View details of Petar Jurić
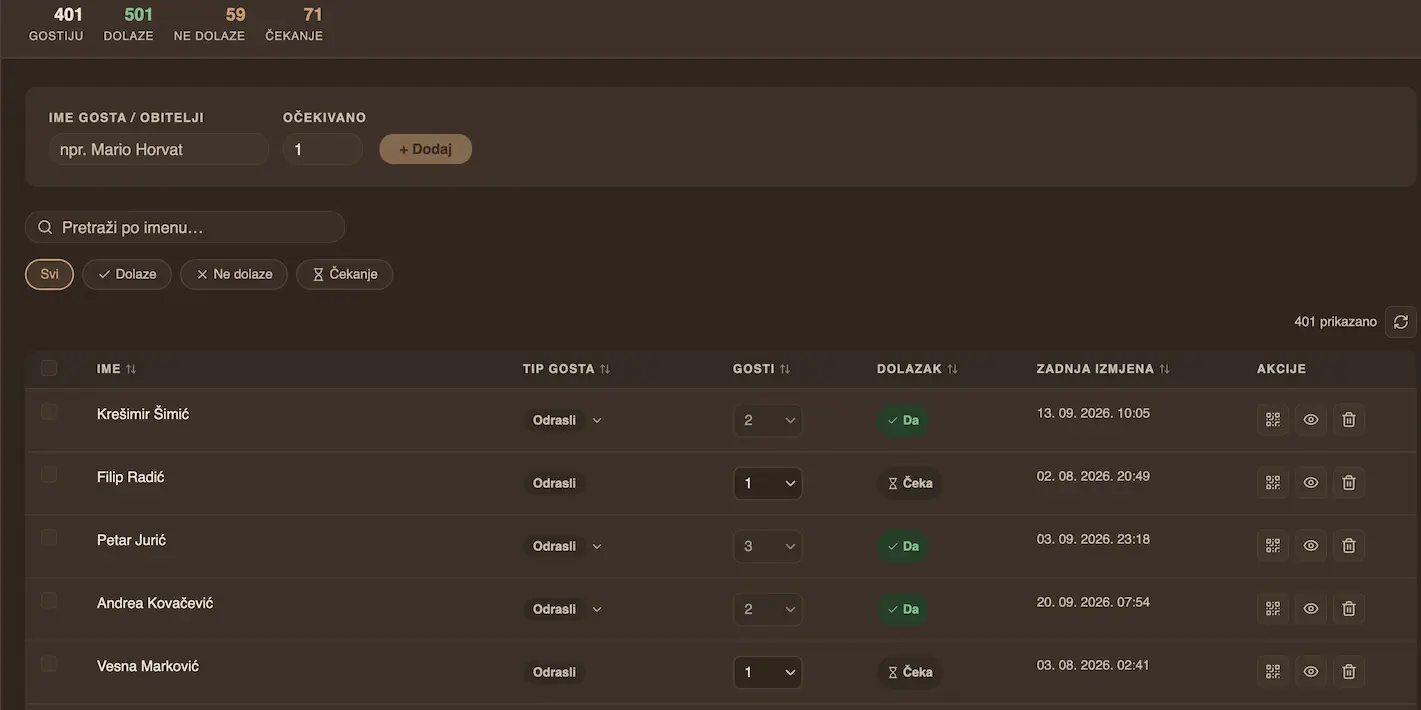Image resolution: width=1421 pixels, height=710 pixels. [x=1311, y=546]
